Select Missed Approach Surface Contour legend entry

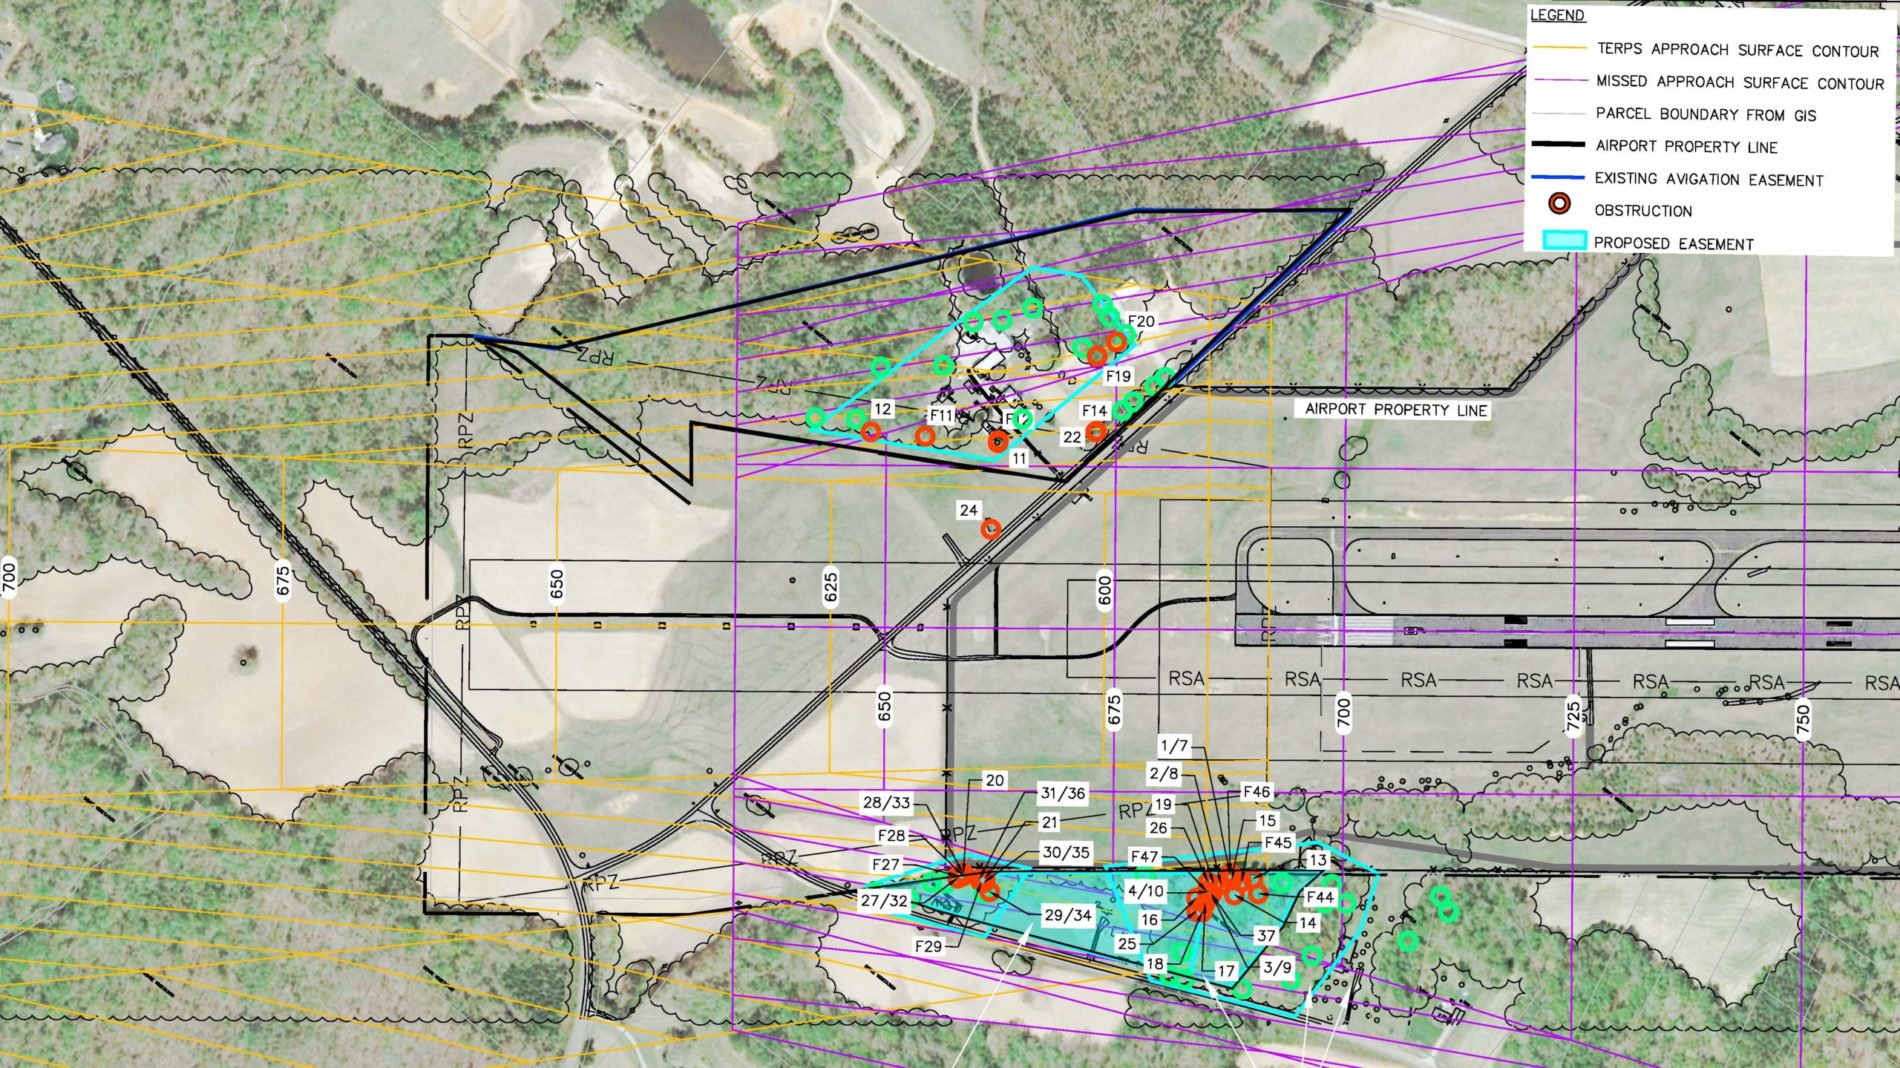[x=1739, y=82]
